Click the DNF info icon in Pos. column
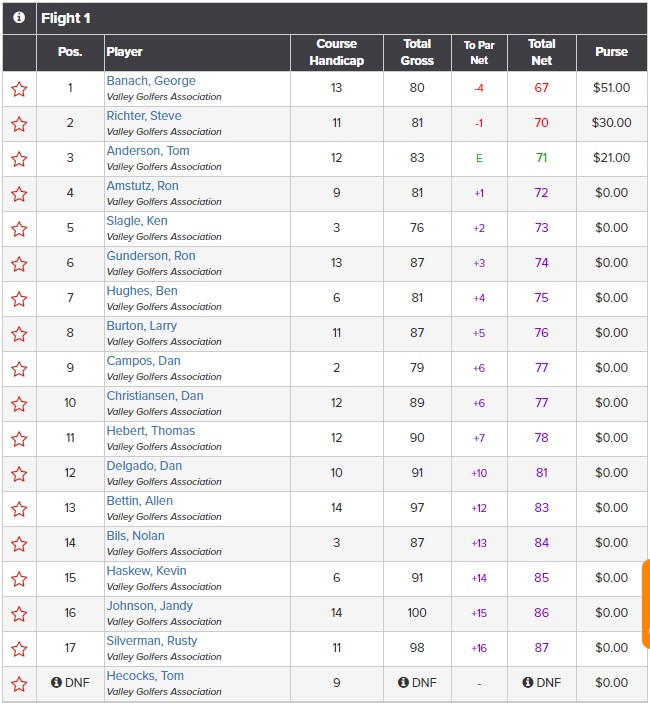Viewport: 650px width, 703px height. tap(56, 682)
